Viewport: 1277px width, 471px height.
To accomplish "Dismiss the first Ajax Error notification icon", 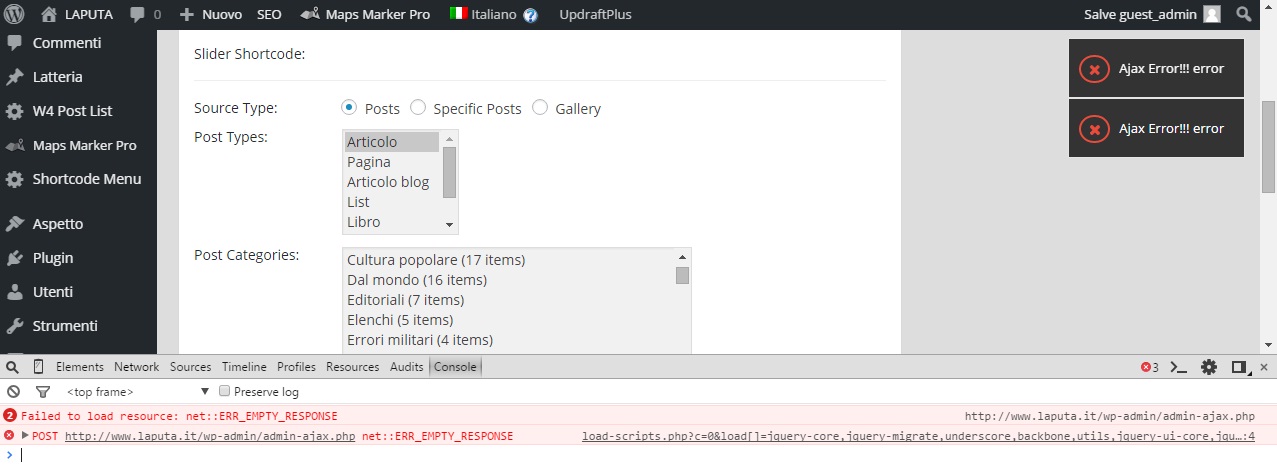I will [x=1094, y=69].
